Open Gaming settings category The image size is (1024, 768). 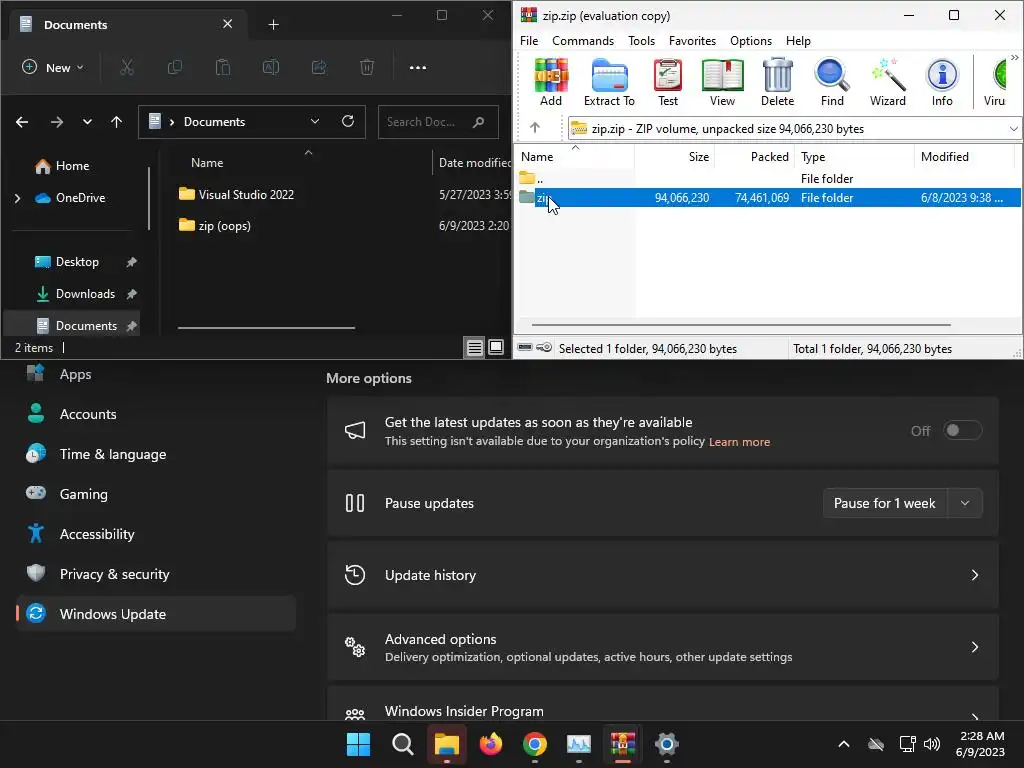pos(156,494)
